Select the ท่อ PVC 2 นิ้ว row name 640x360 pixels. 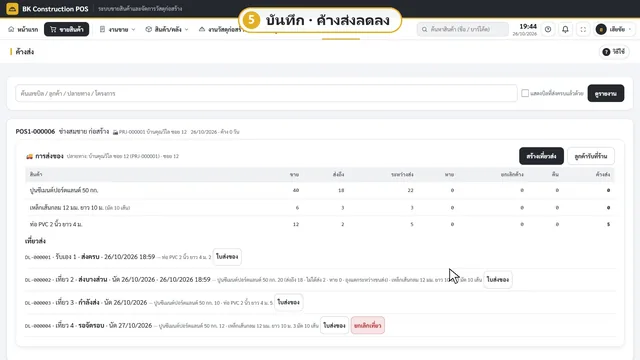(x=56, y=224)
